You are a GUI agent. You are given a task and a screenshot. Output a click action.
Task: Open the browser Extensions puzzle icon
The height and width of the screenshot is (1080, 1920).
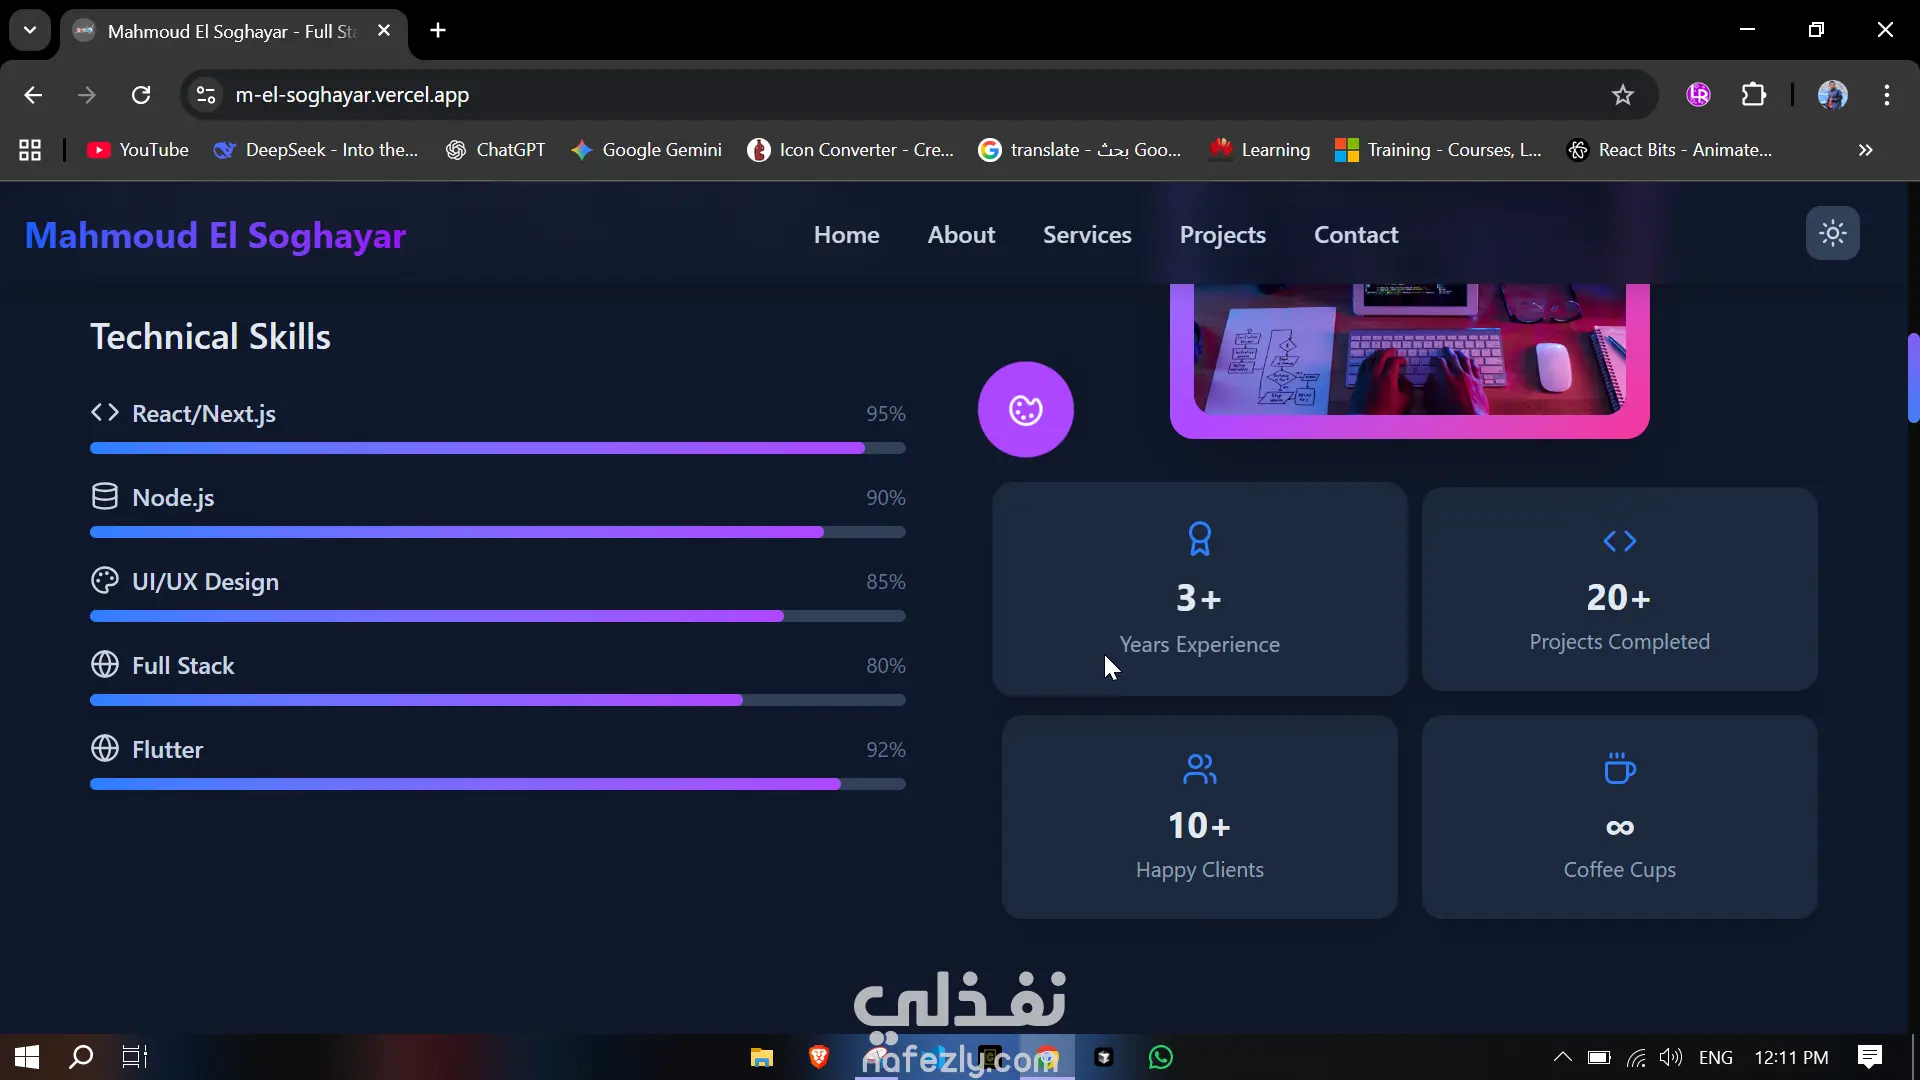(x=1754, y=95)
